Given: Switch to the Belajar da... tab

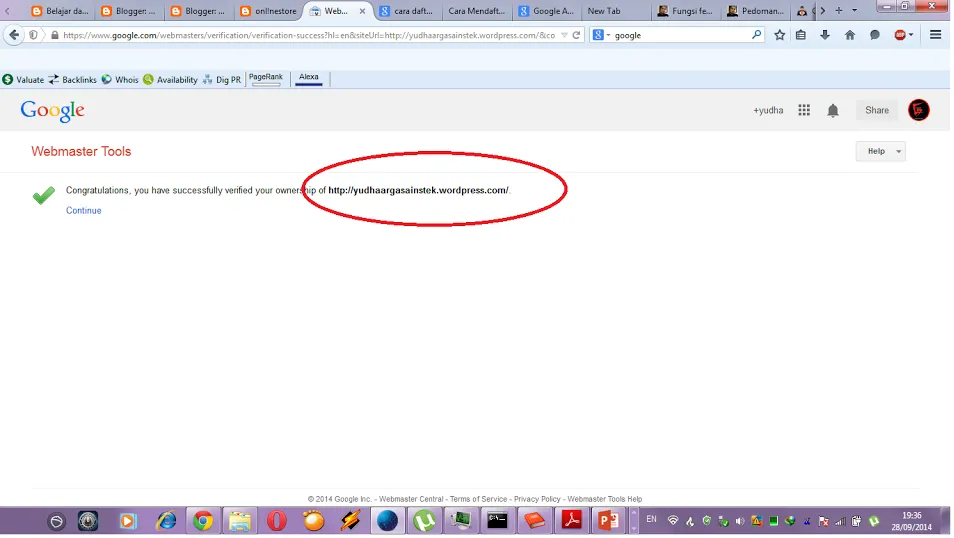Looking at the screenshot, I should click(60, 11).
